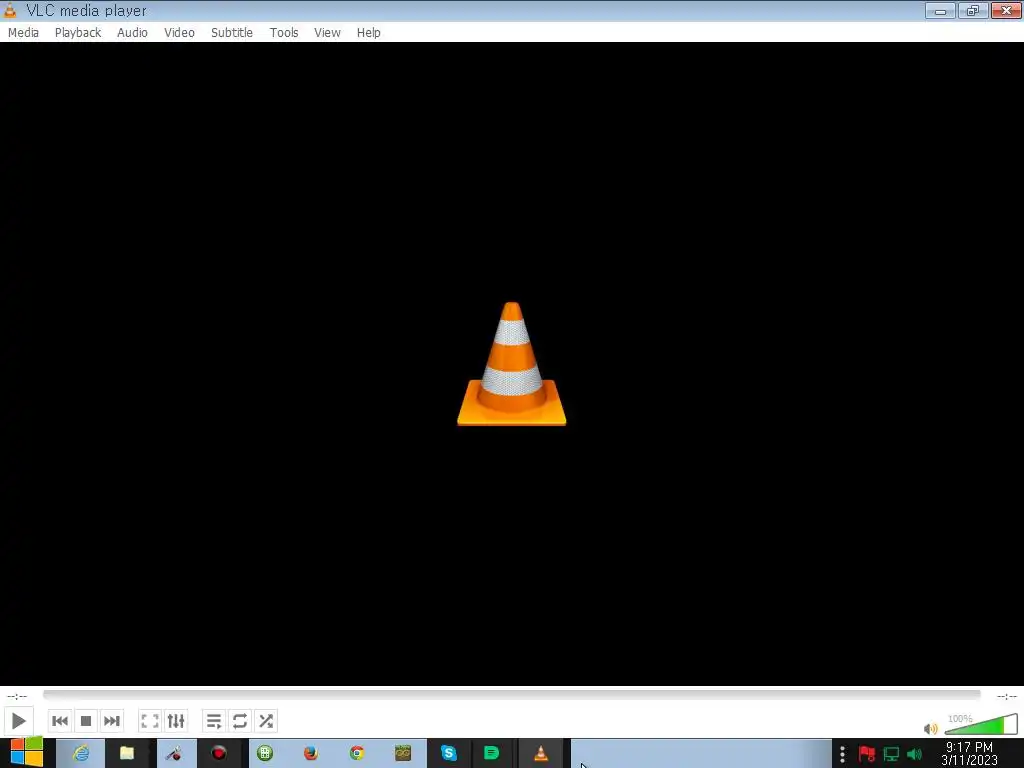Screen dimensions: 1024x768
Task: Open network status tray icon
Action: point(891,754)
